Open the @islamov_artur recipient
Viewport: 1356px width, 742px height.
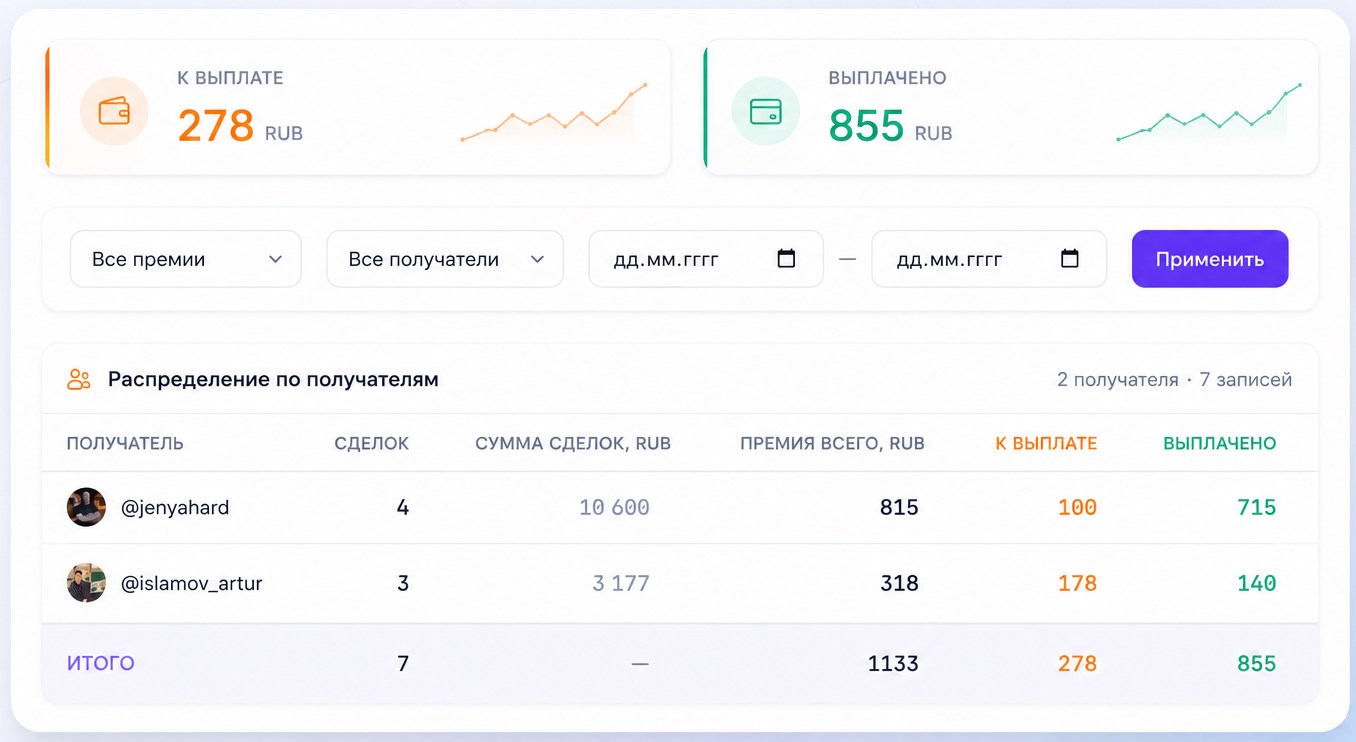pos(191,583)
